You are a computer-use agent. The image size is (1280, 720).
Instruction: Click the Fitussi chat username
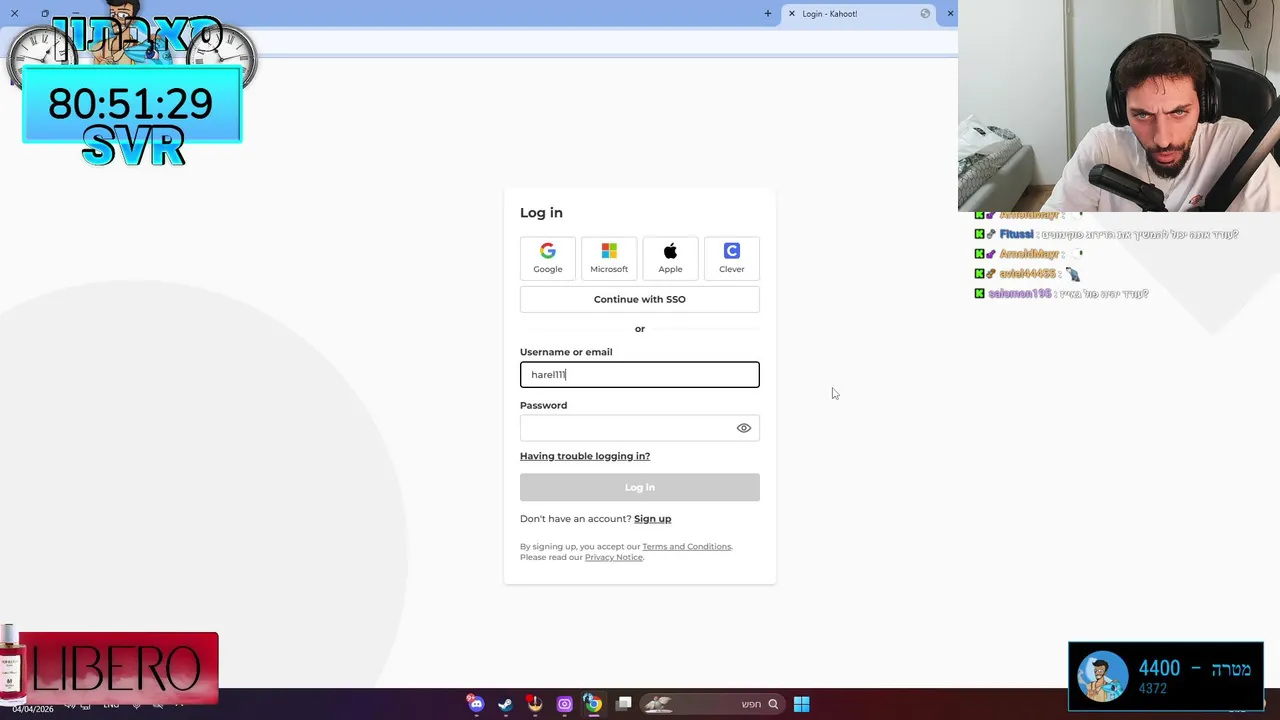pos(1016,234)
